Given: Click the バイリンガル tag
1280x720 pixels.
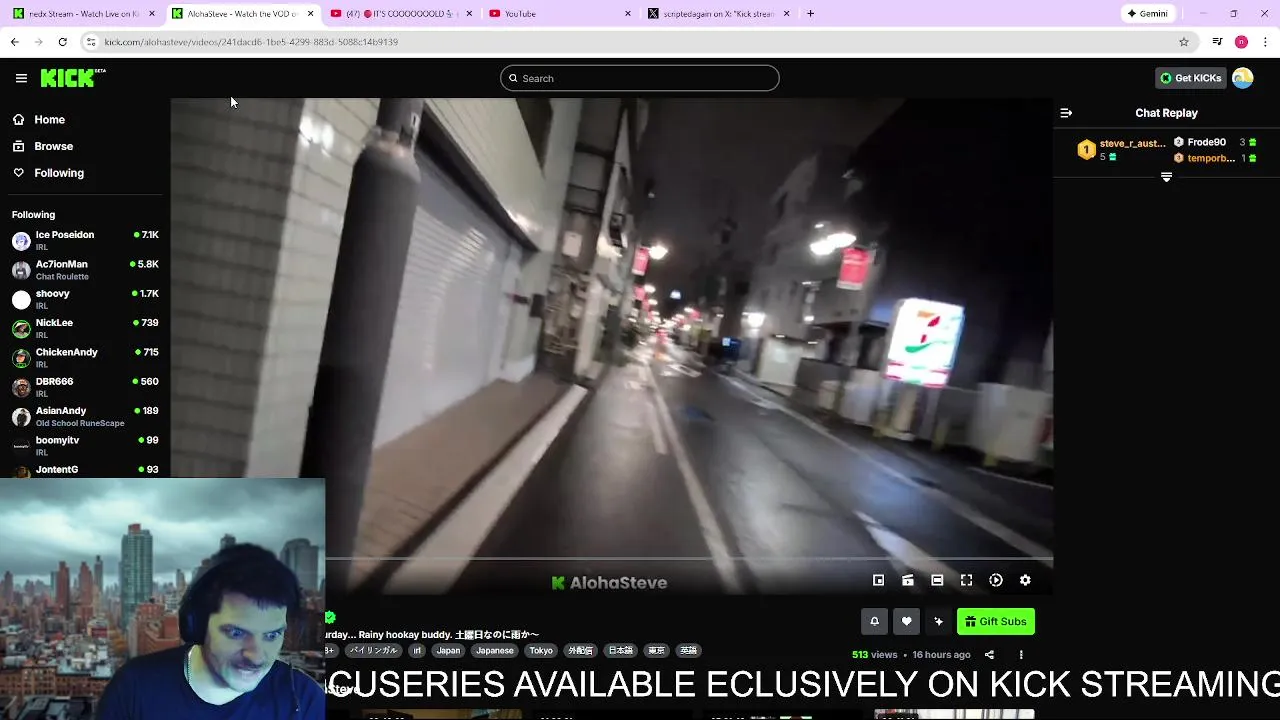Looking at the screenshot, I should (373, 650).
